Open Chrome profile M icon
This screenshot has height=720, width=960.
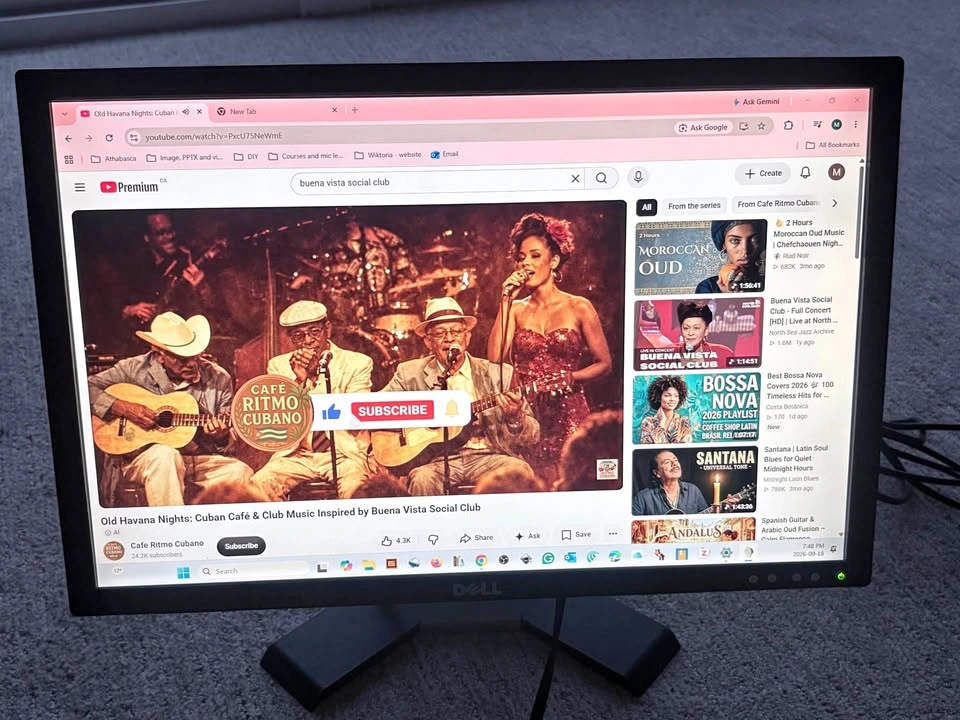tap(836, 124)
